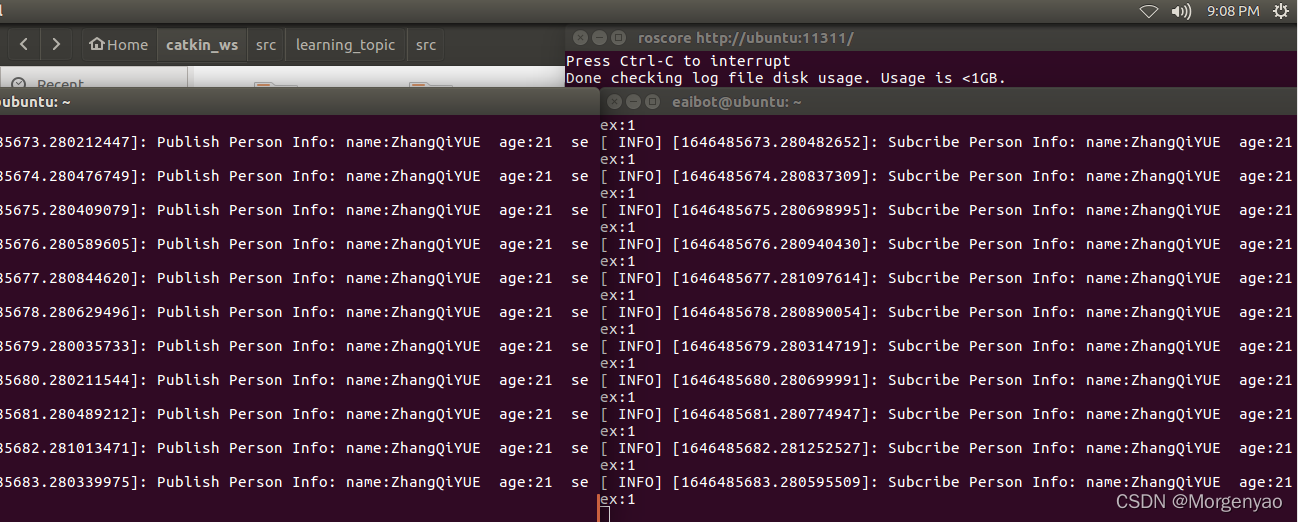Screen dimensions: 1298x522
Task: Click Subcribe line with timestamp 1646485673.280482652
Action: [946, 142]
